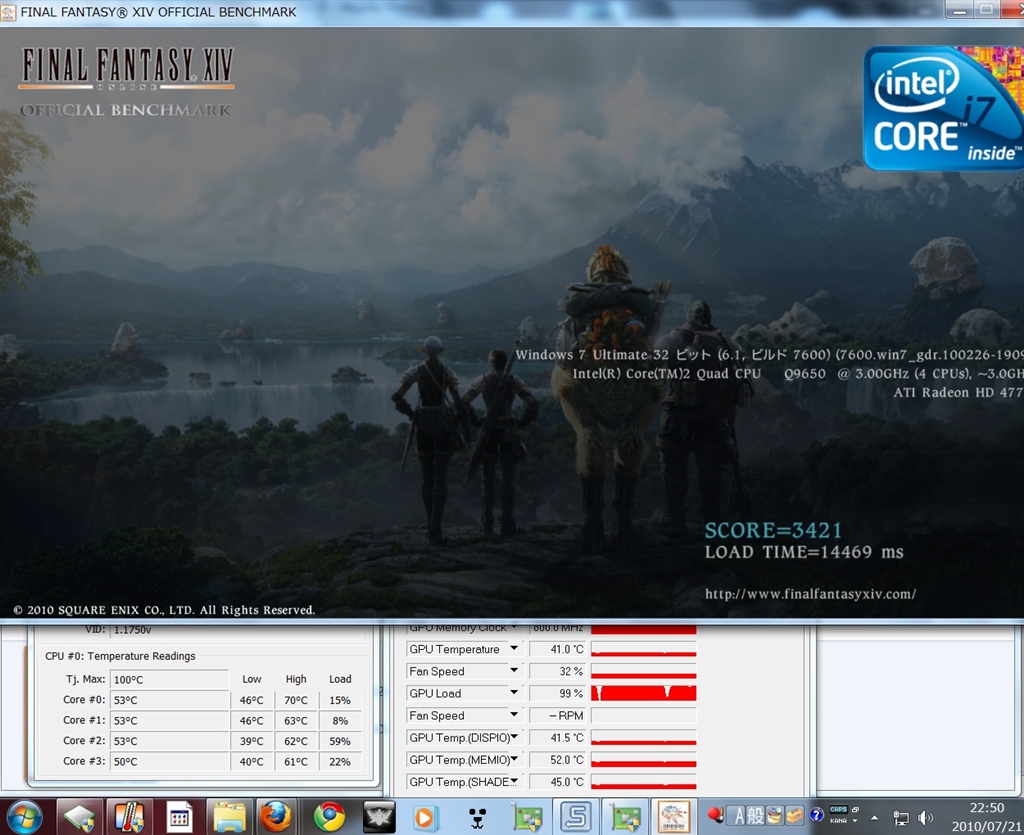
Task: Click the Core #0 temperature field 53°C
Action: pos(169,700)
